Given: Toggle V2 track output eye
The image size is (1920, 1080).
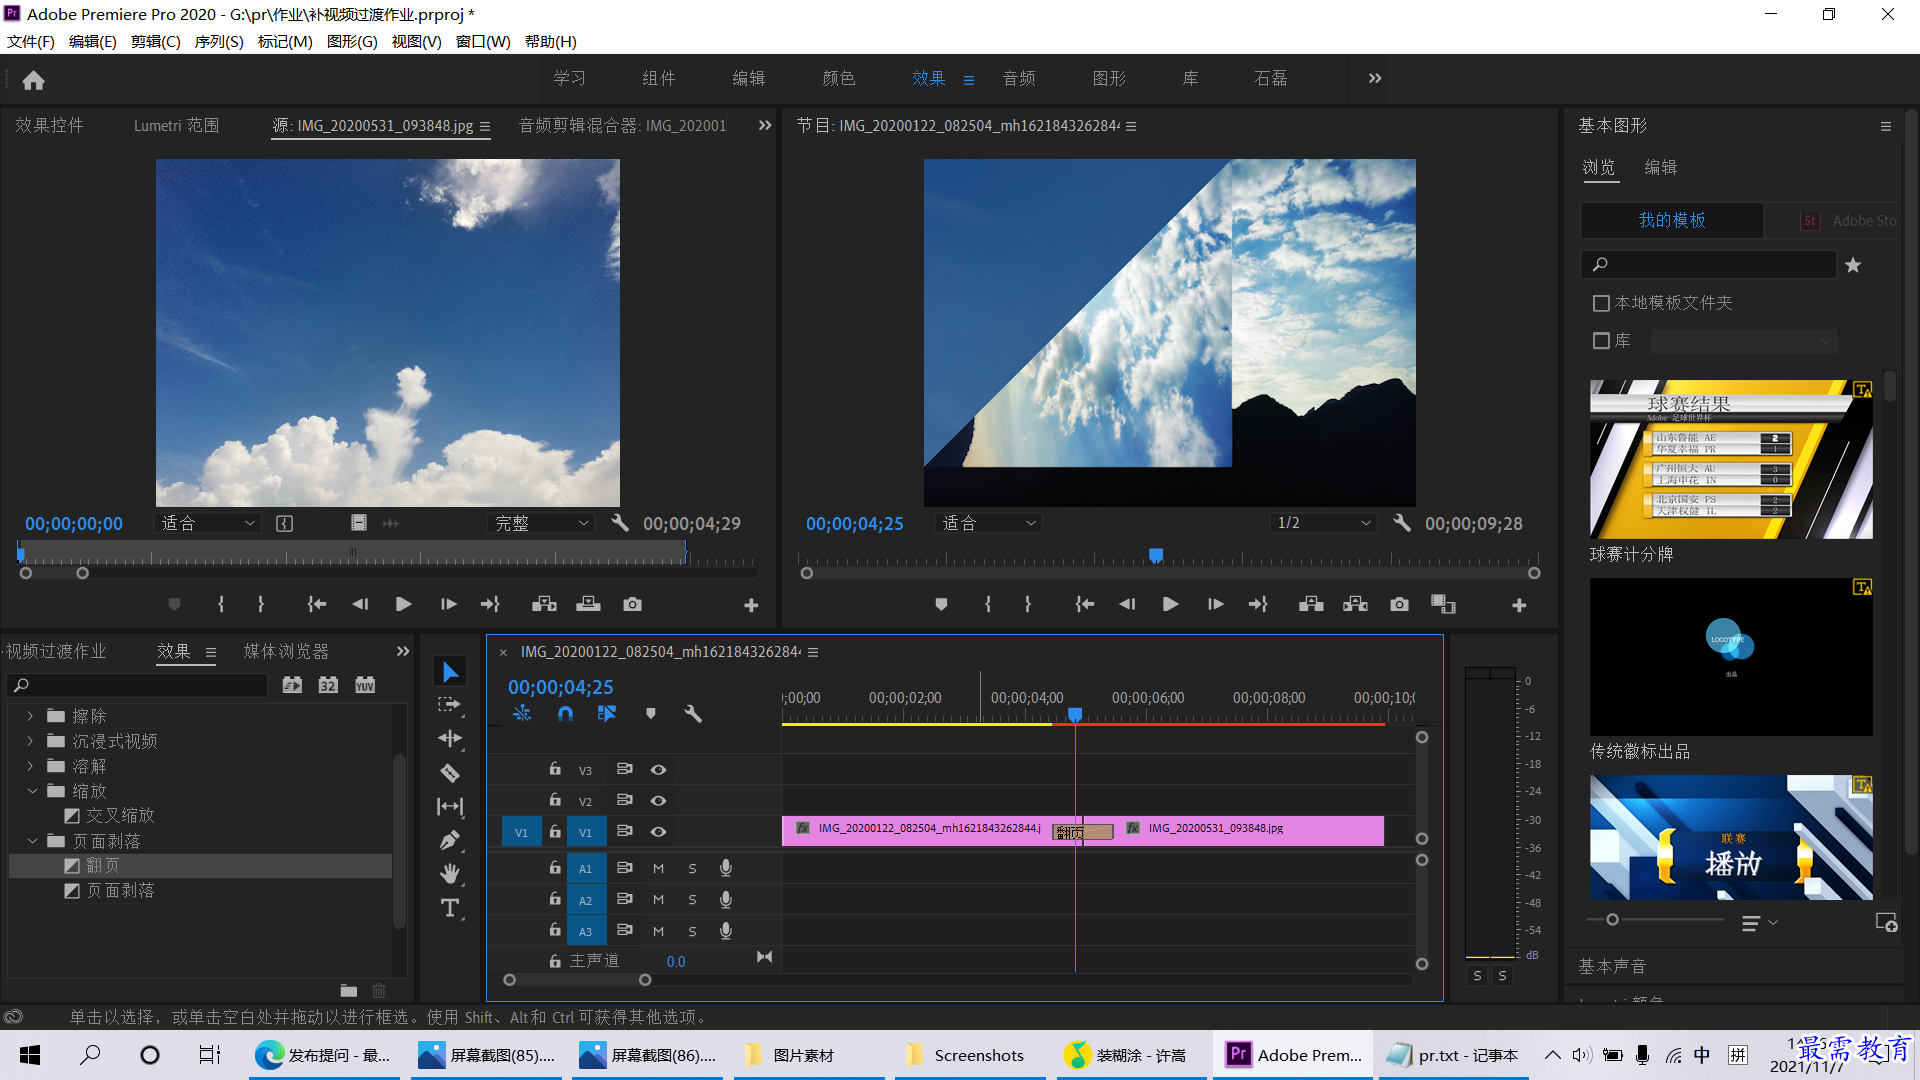Looking at the screenshot, I should 658,800.
